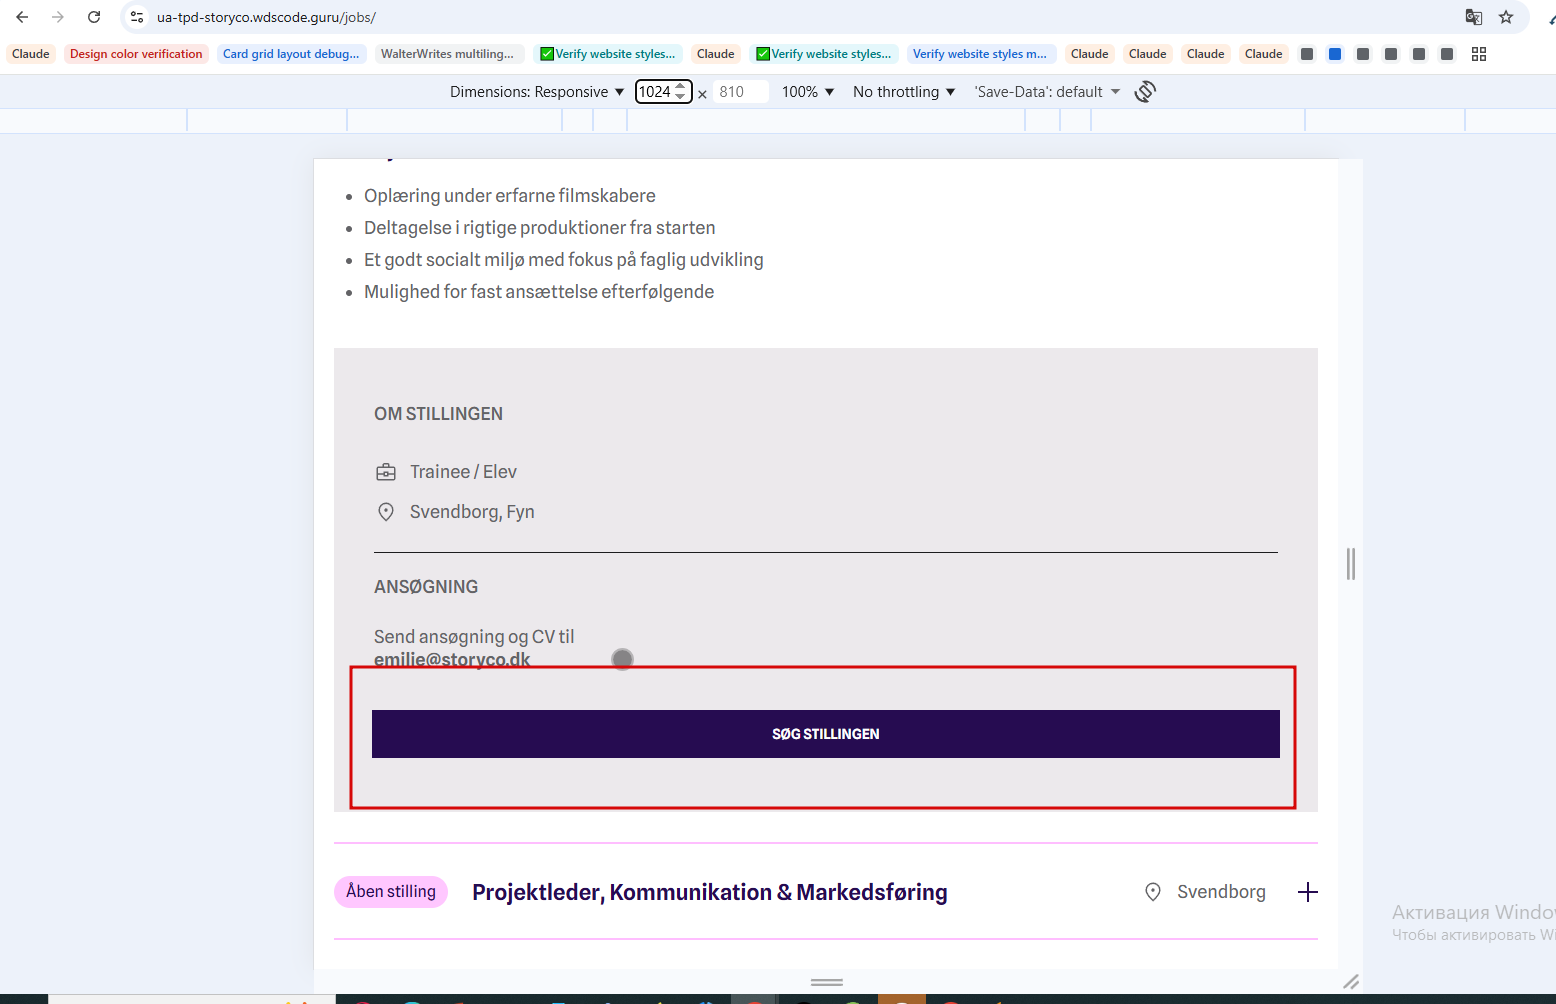This screenshot has height=1004, width=1556.
Task: Open Dimensions: Responsive dropdown
Action: (x=537, y=92)
